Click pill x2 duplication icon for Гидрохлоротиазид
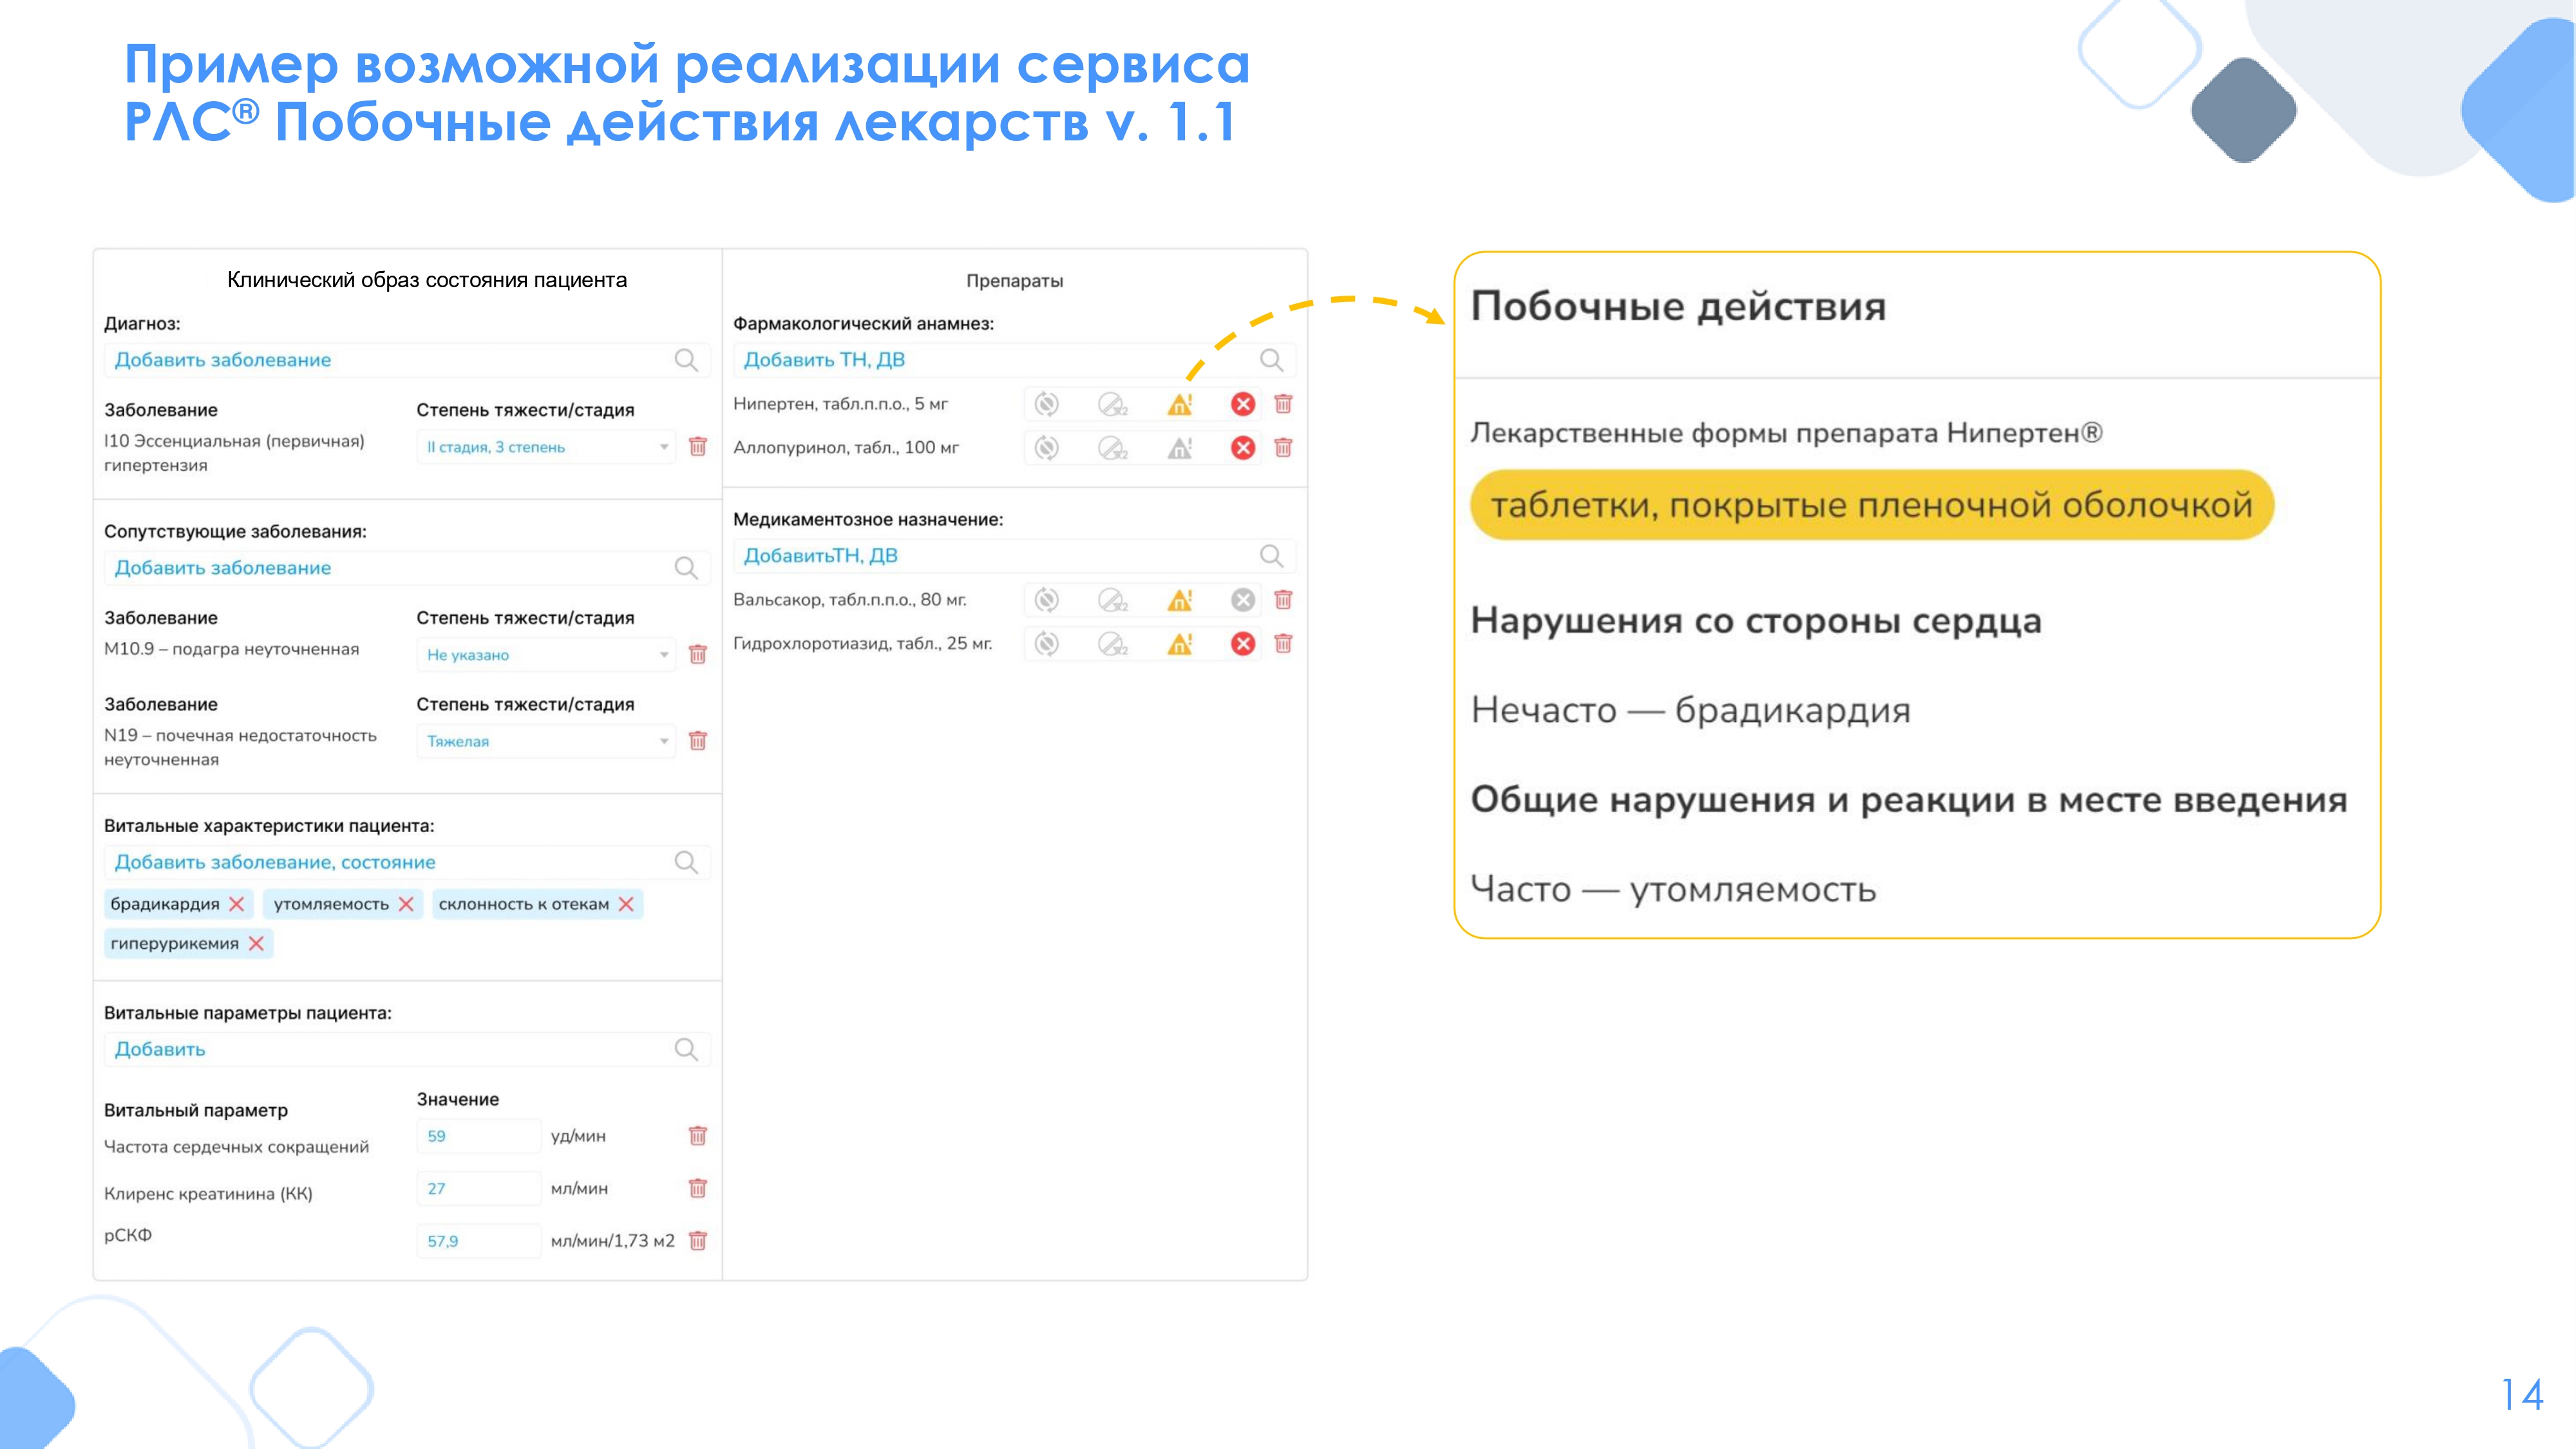Viewport: 2576px width, 1449px height. point(1112,644)
